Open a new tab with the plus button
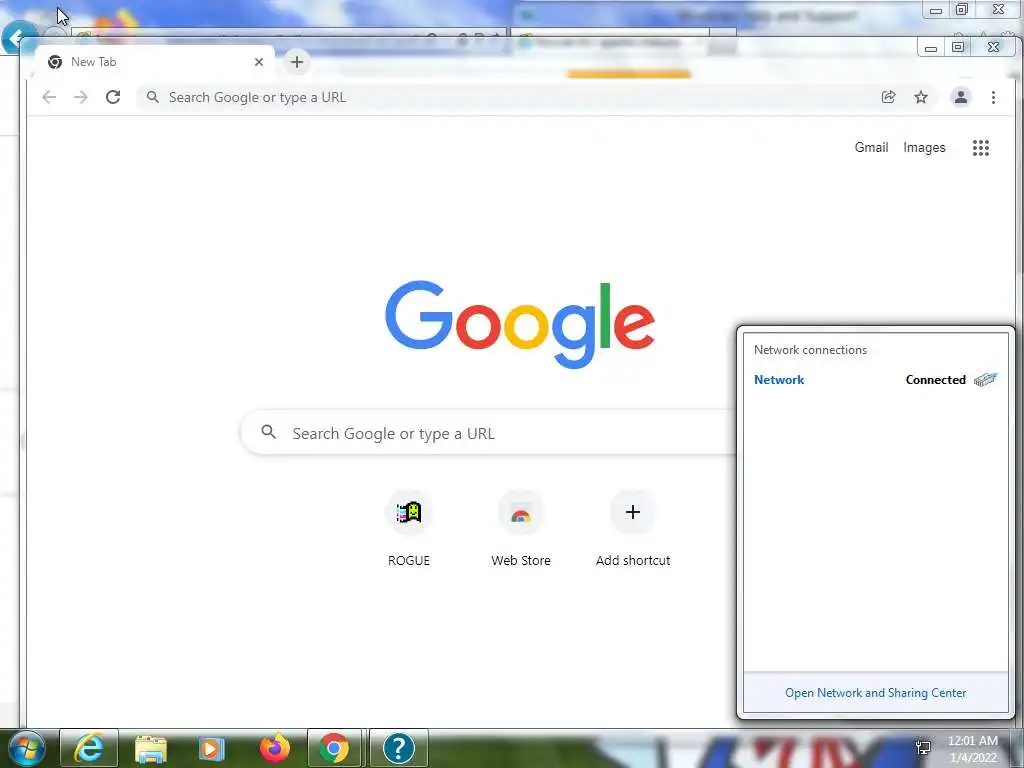 (296, 62)
